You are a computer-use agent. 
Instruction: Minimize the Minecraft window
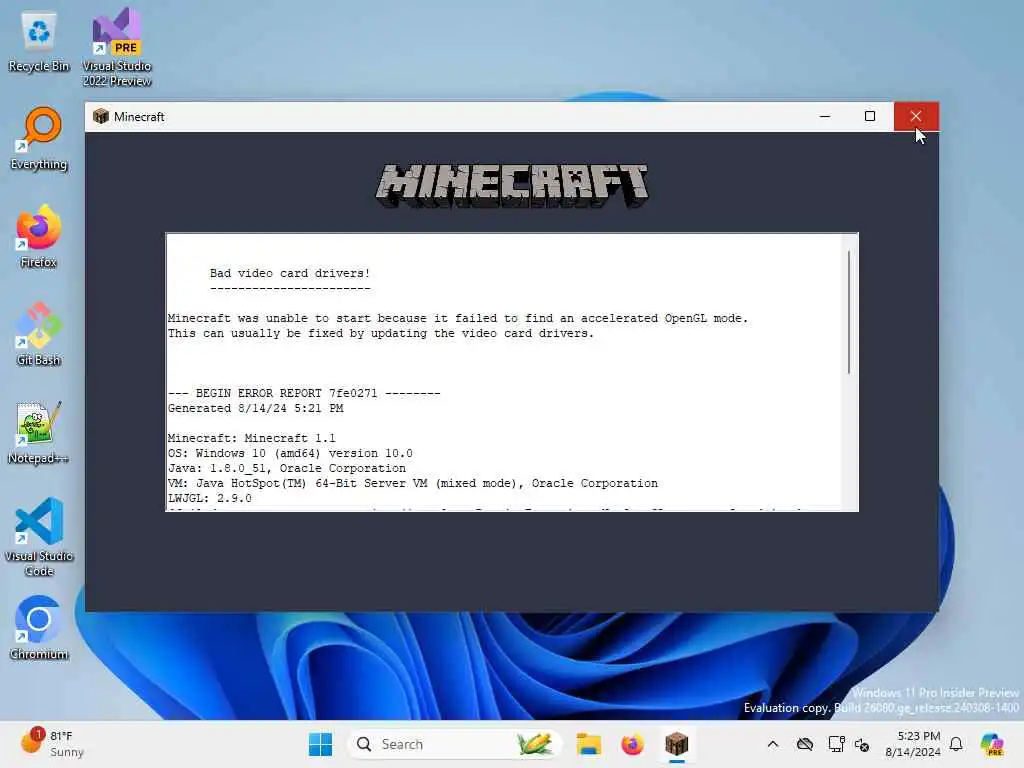(825, 116)
